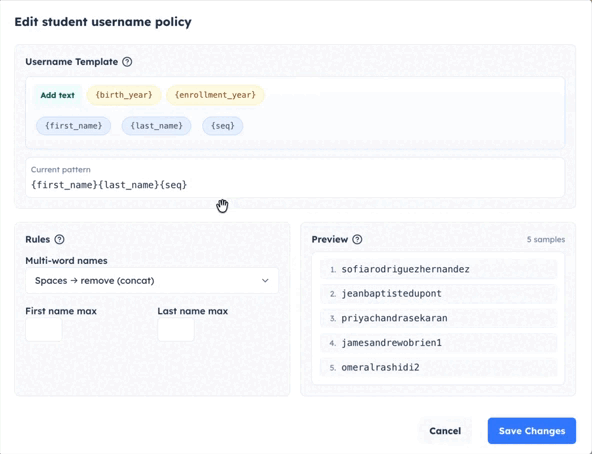Open the Rules help icon

point(59,239)
